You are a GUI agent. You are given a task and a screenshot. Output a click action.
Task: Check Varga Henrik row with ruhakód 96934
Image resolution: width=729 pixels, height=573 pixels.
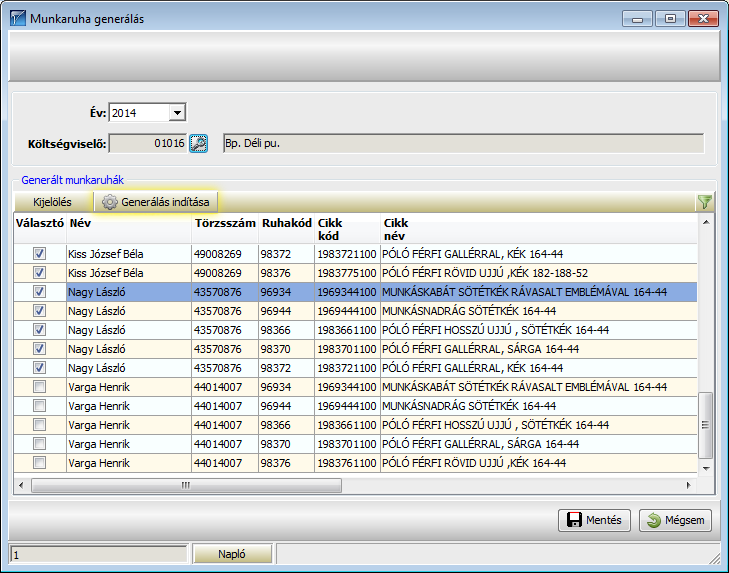coord(40,387)
